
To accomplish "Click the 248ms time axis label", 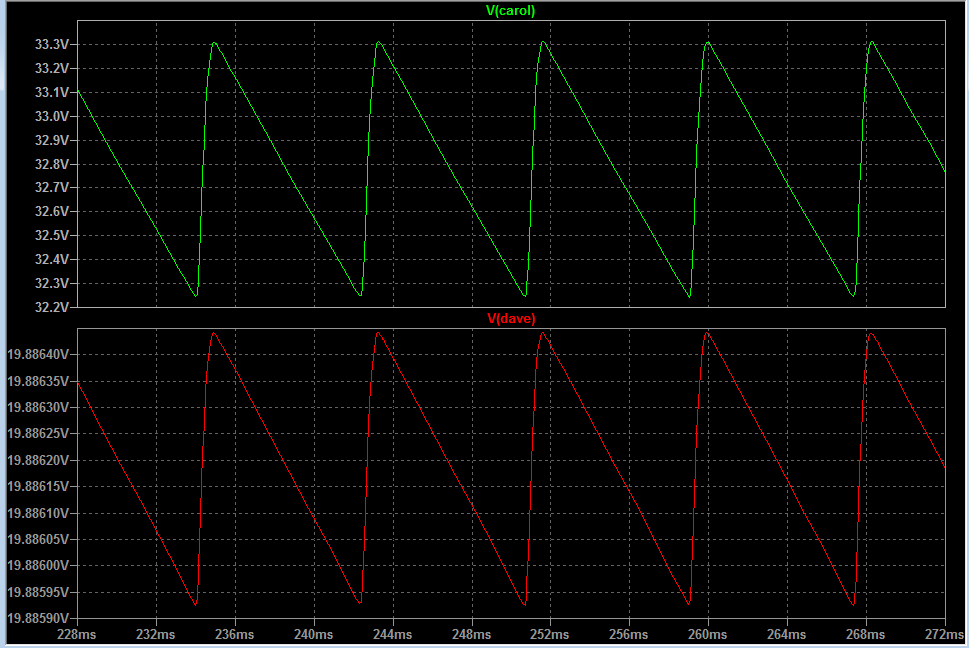I will pyautogui.click(x=472, y=634).
